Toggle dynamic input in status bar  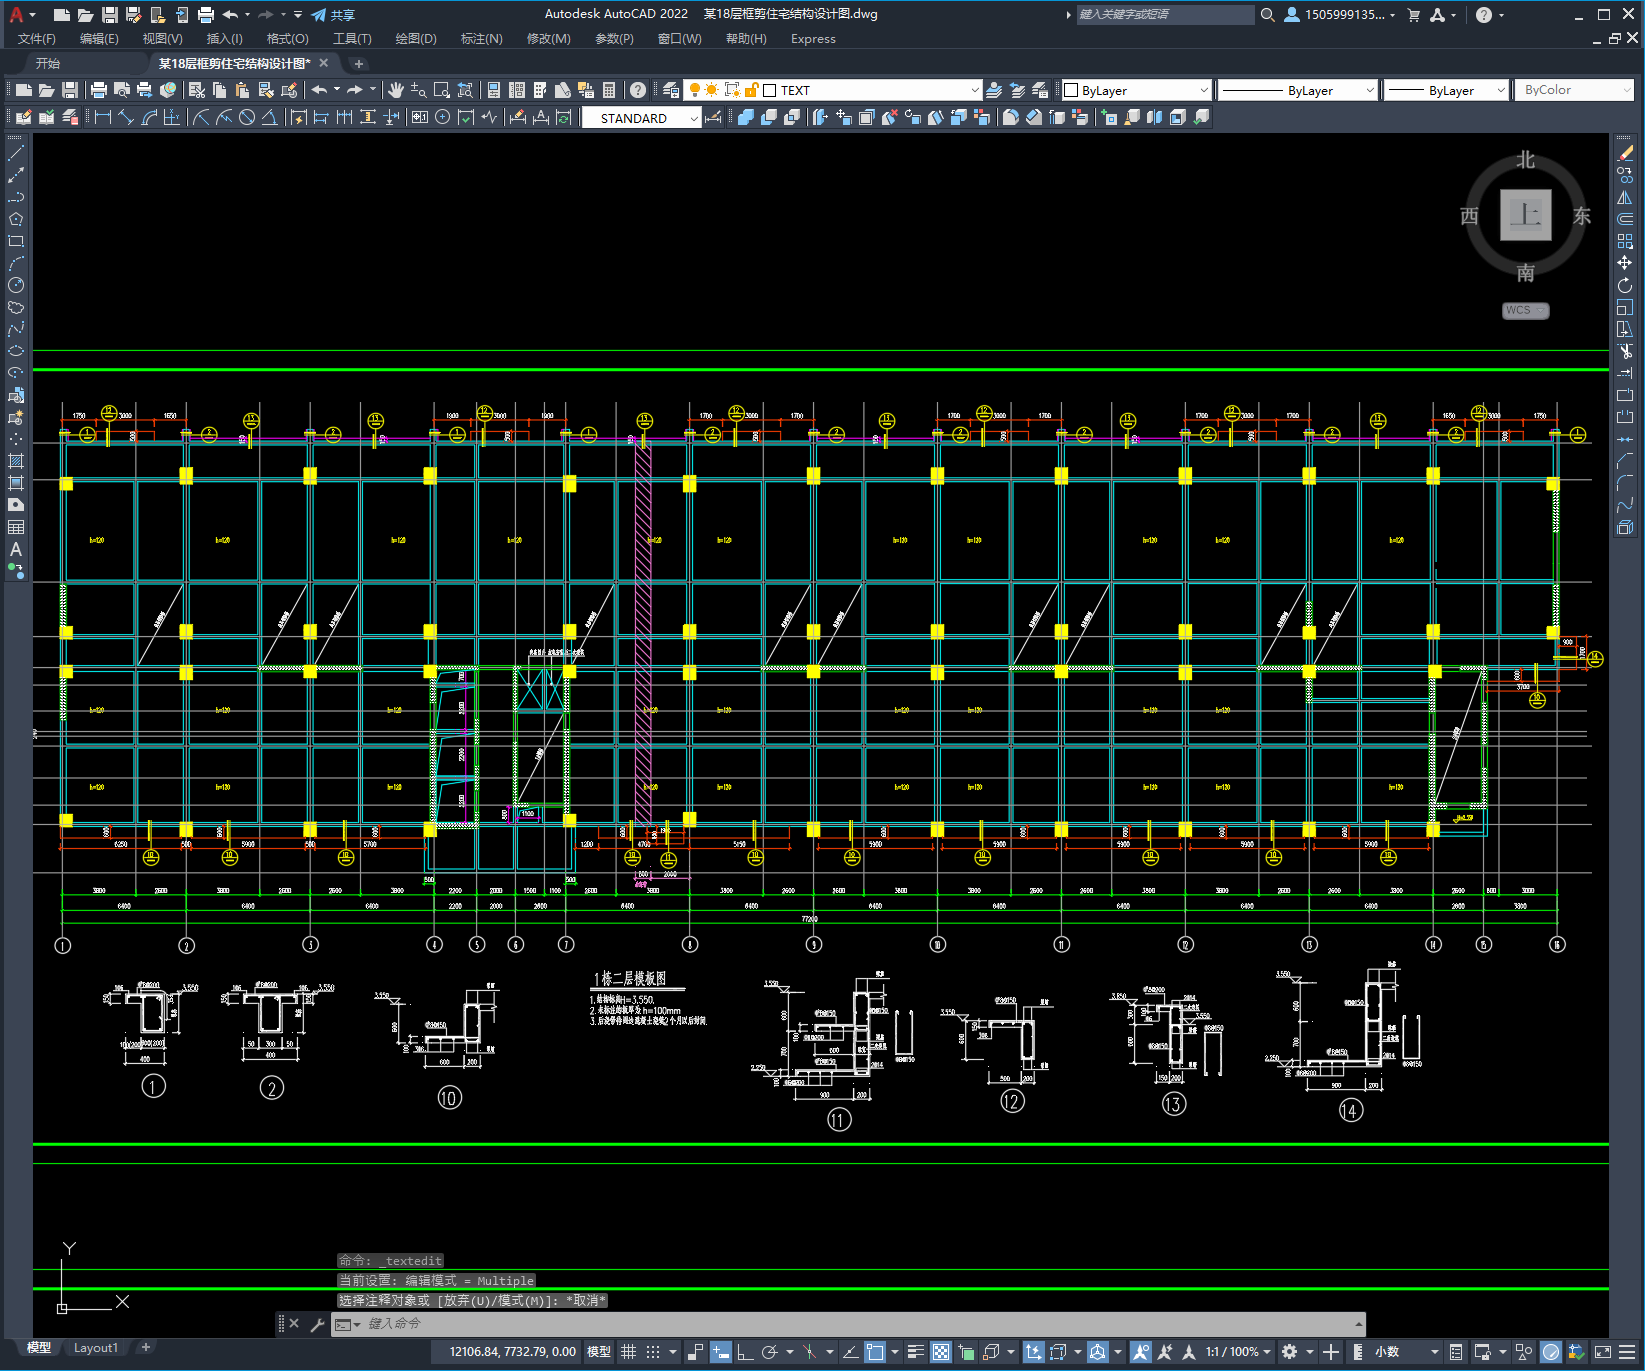[x=721, y=1352]
